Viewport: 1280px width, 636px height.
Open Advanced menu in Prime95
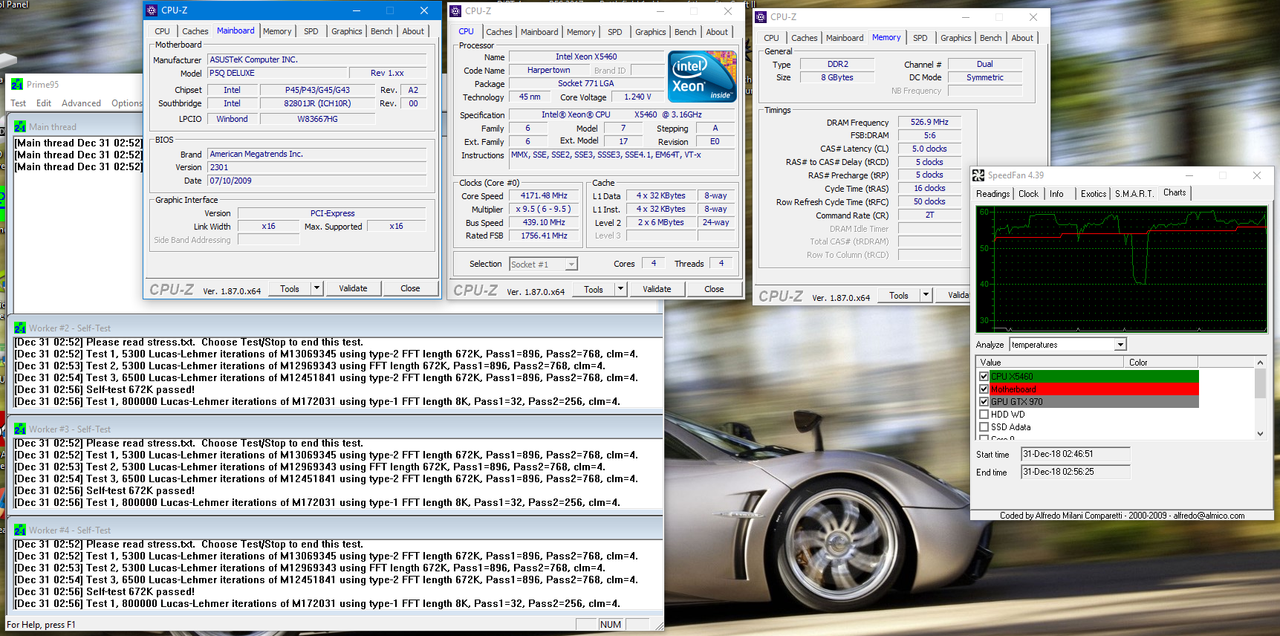click(81, 103)
